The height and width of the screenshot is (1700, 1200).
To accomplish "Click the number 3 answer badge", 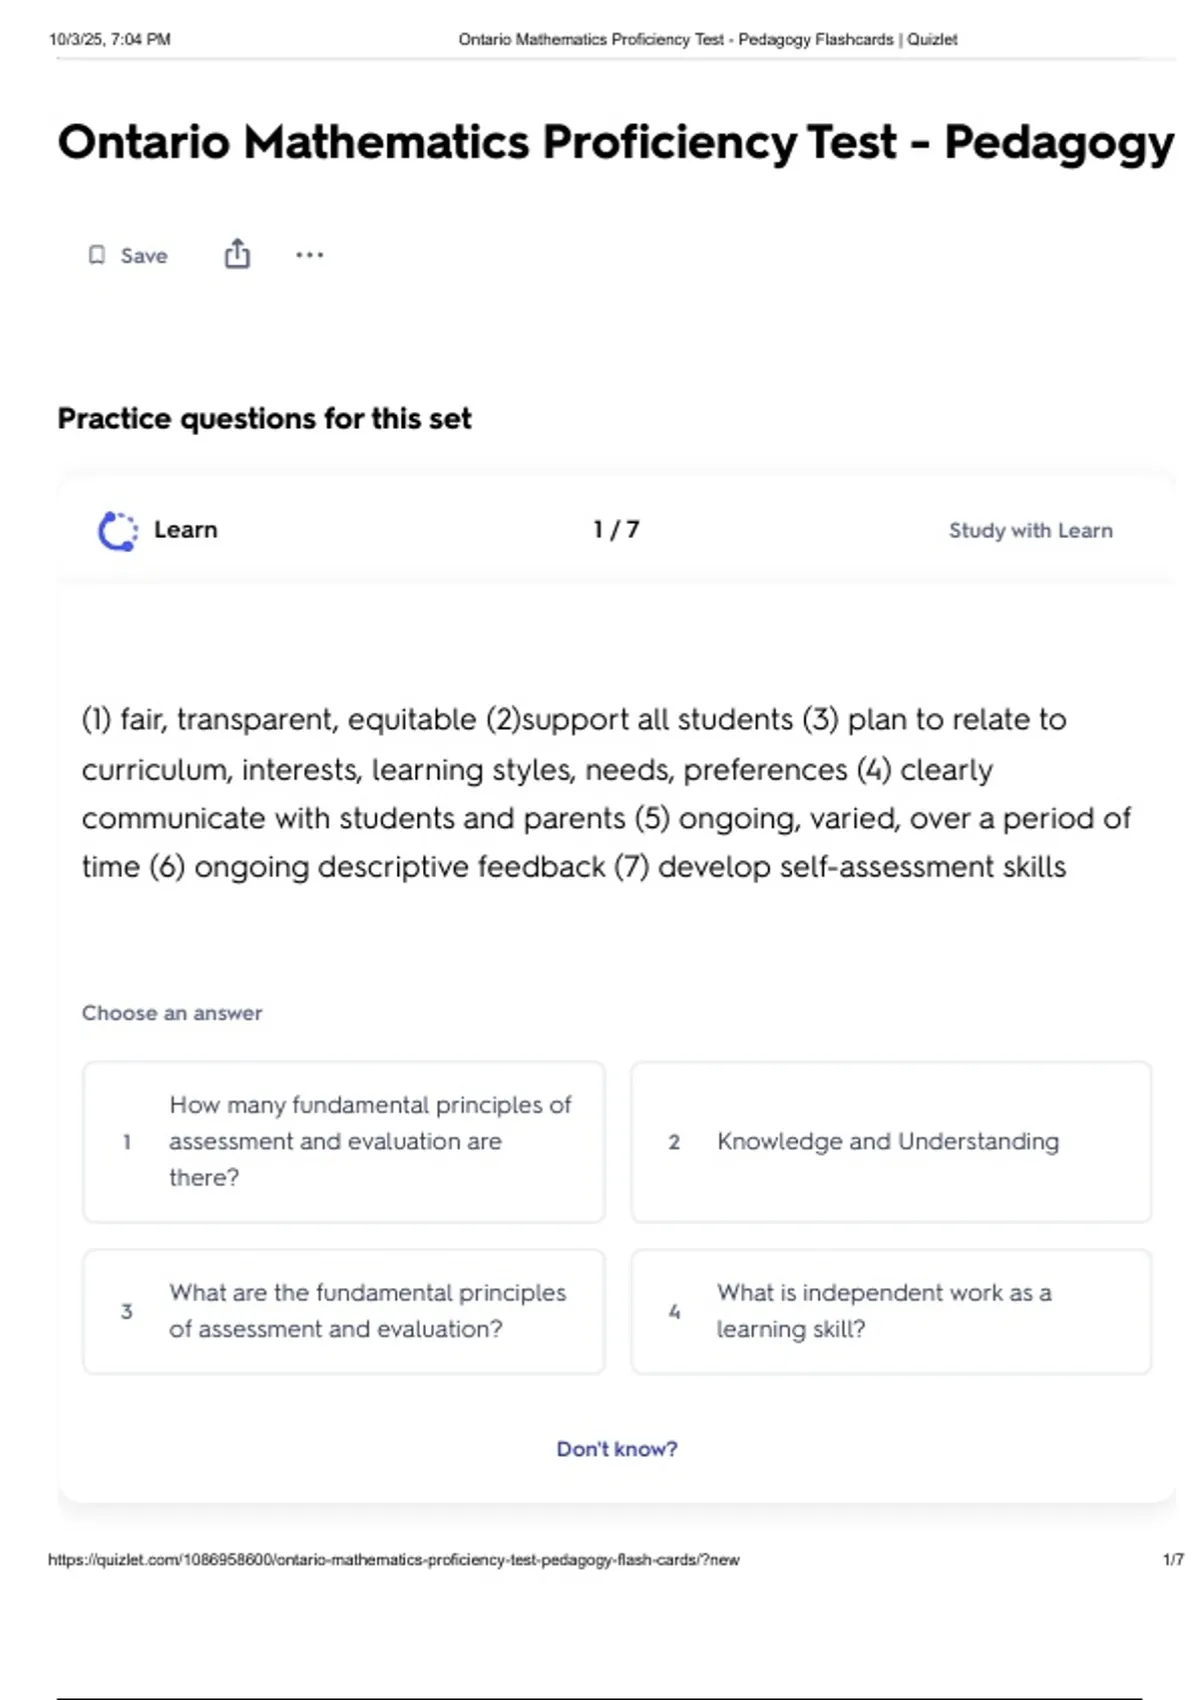I will point(127,1311).
